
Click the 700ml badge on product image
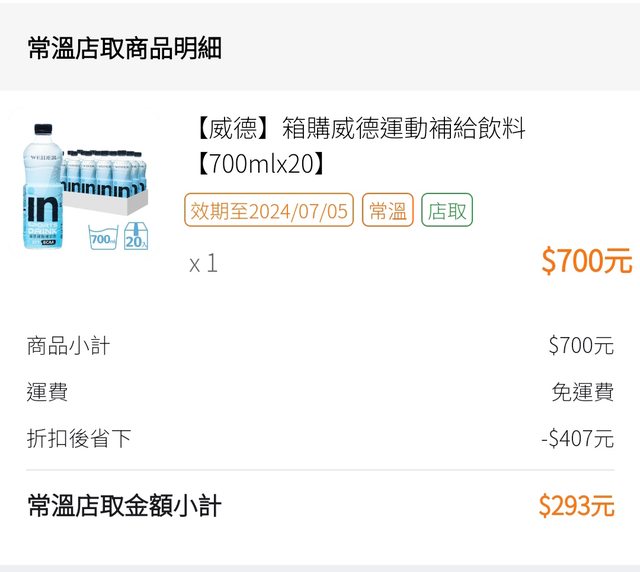[103, 239]
